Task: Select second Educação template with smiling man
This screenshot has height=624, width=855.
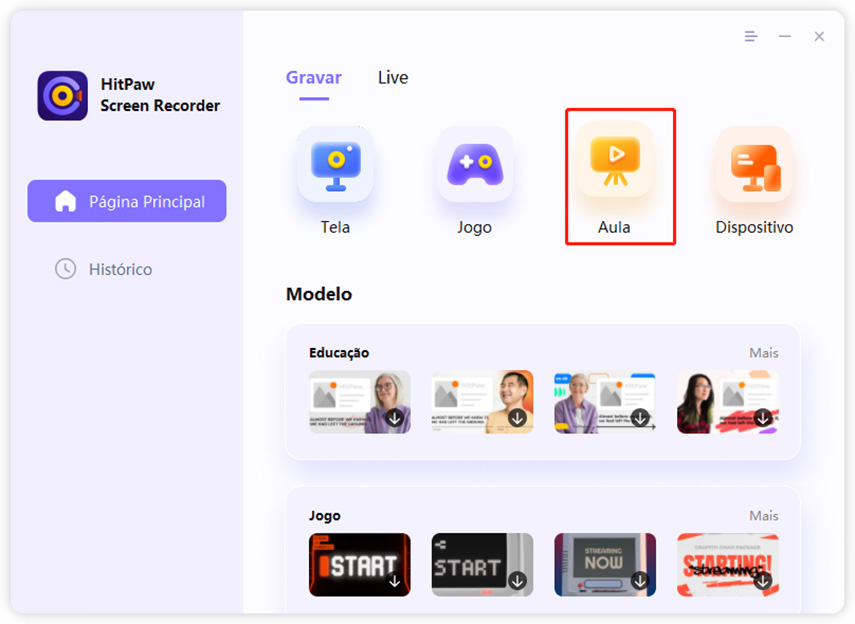Action: (483, 402)
